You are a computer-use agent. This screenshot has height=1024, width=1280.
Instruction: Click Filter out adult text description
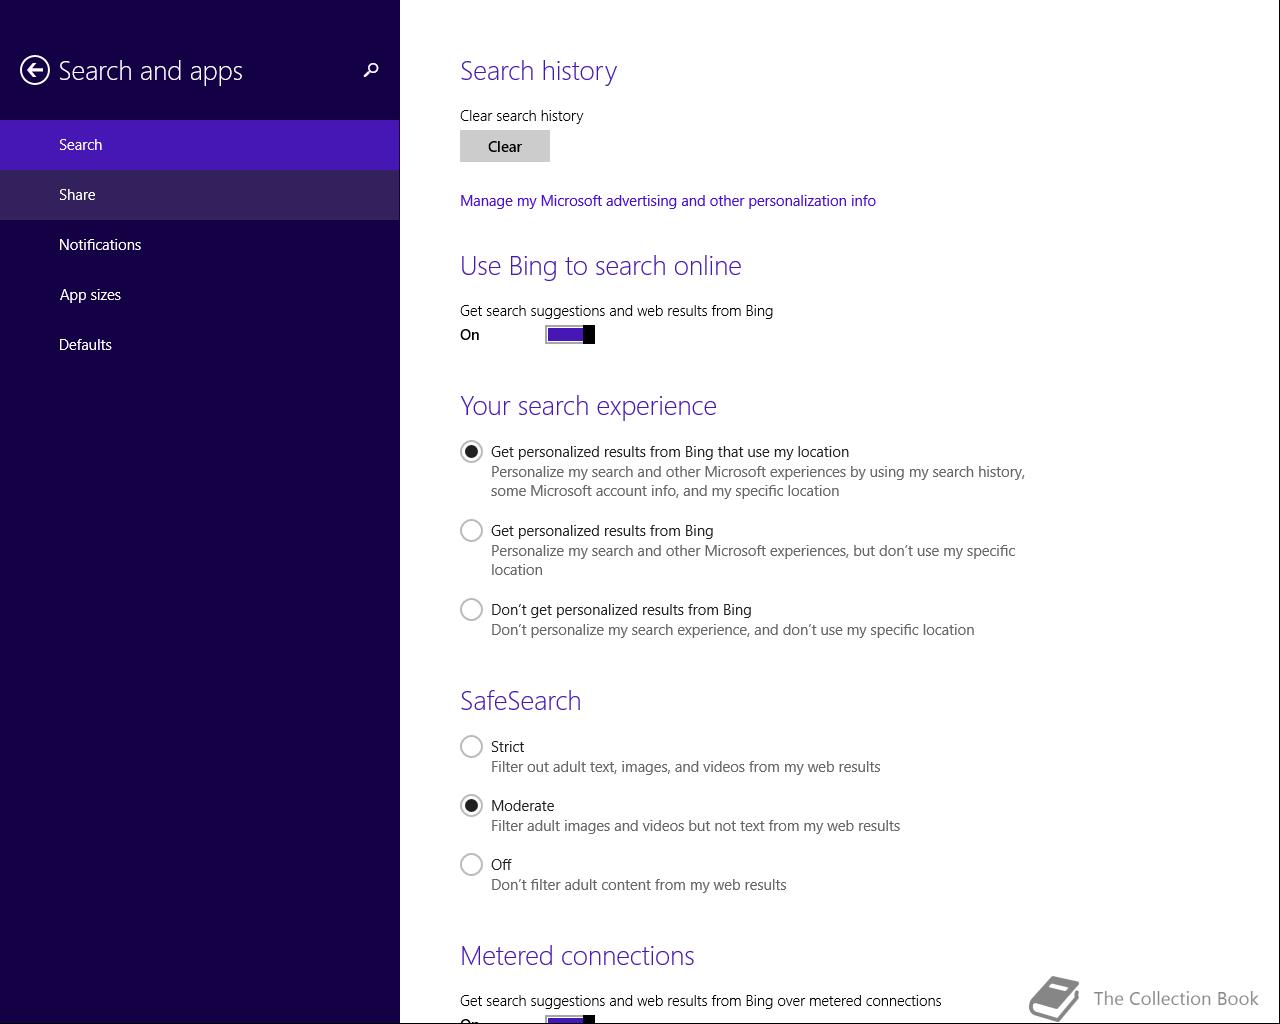pyautogui.click(x=686, y=767)
